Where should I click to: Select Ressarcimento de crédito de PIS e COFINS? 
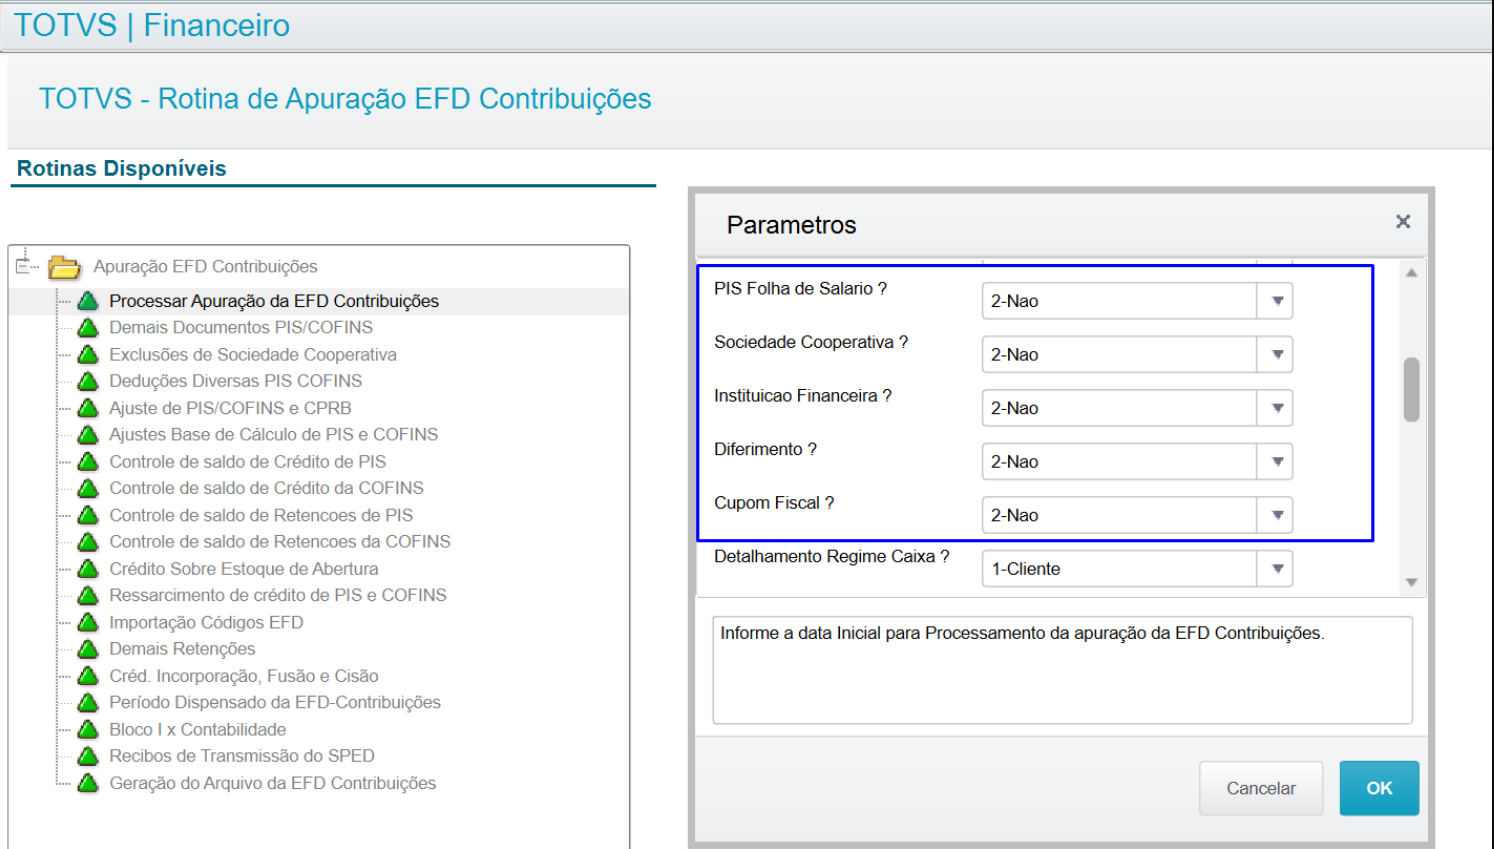pos(278,595)
